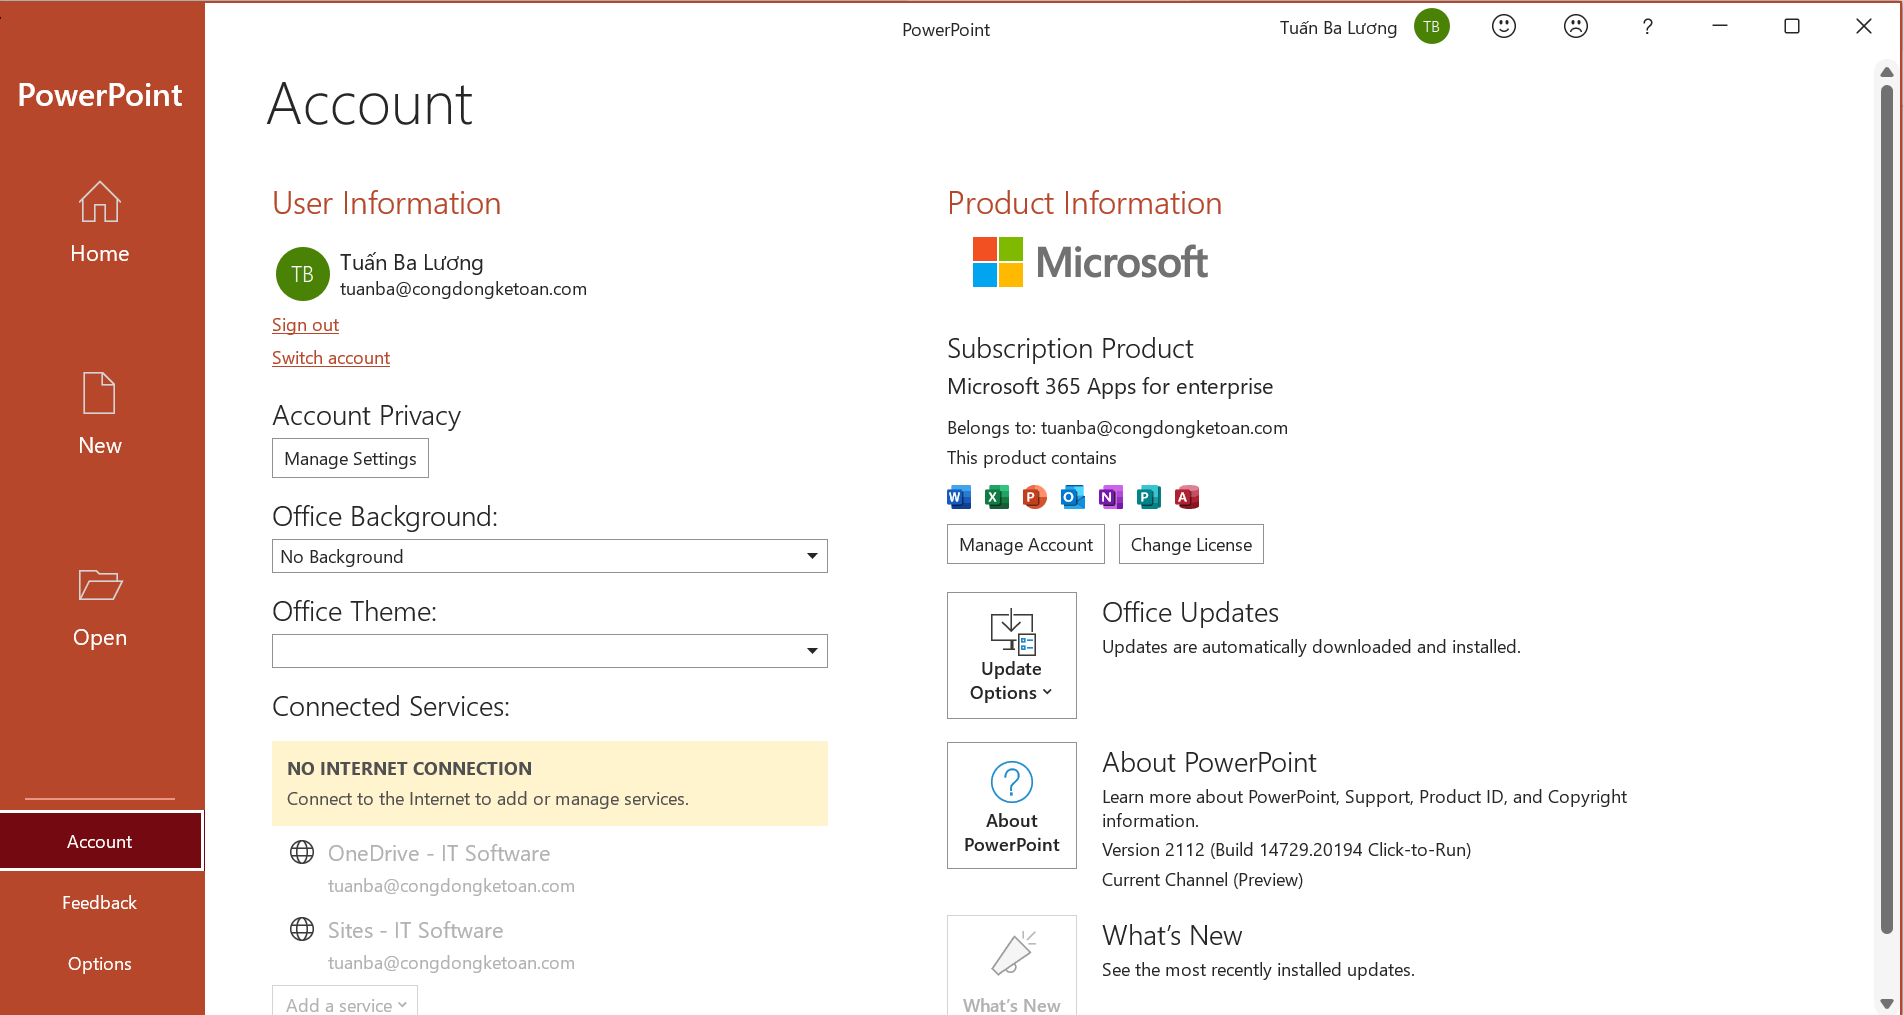Send a smile feedback face icon
This screenshot has width=1903, height=1015.
point(1504,27)
